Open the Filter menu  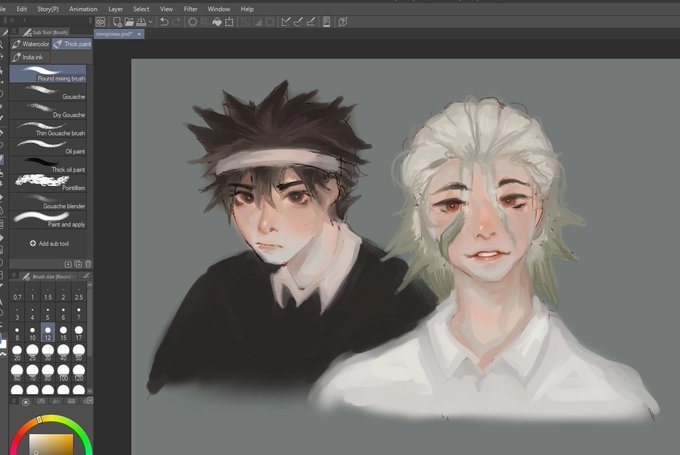pos(190,9)
